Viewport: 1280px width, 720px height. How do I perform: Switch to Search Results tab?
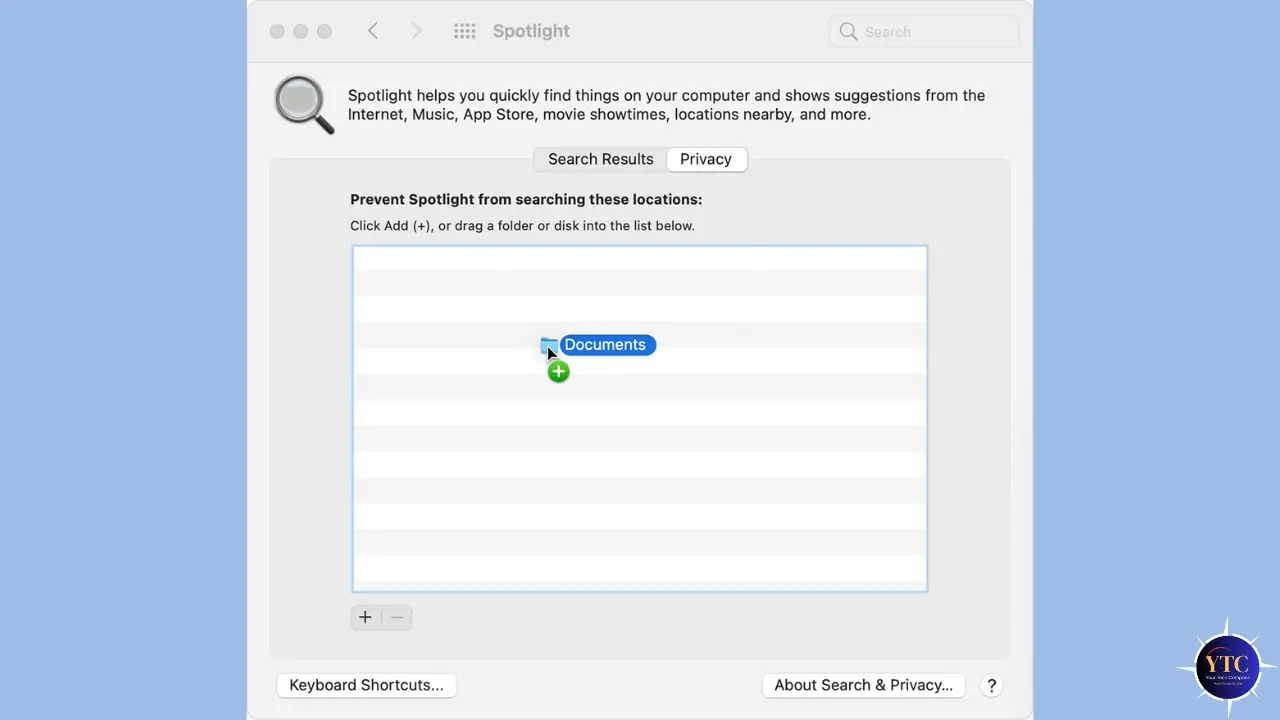pos(600,159)
